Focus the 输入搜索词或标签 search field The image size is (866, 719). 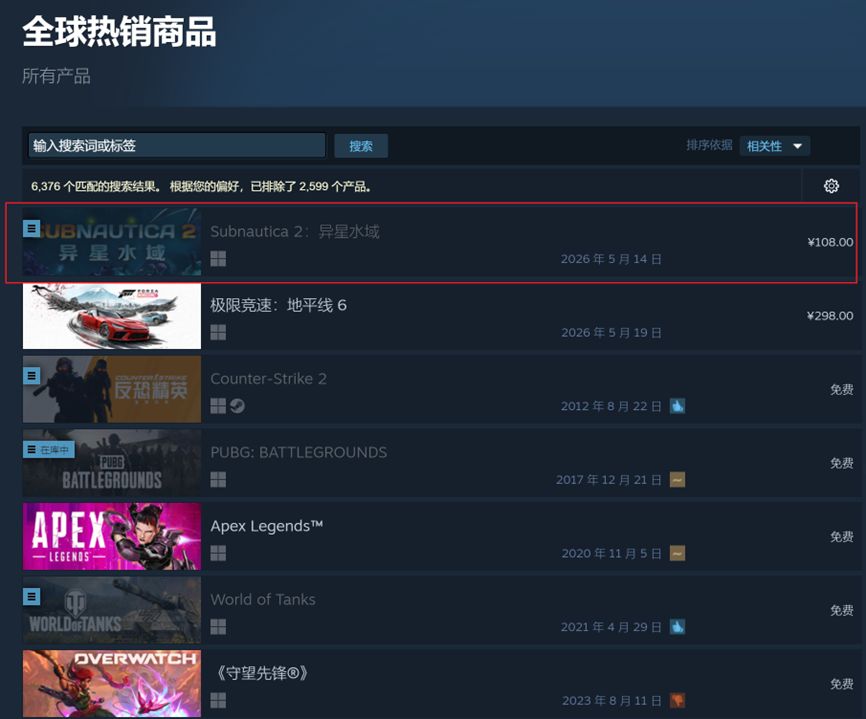[177, 145]
